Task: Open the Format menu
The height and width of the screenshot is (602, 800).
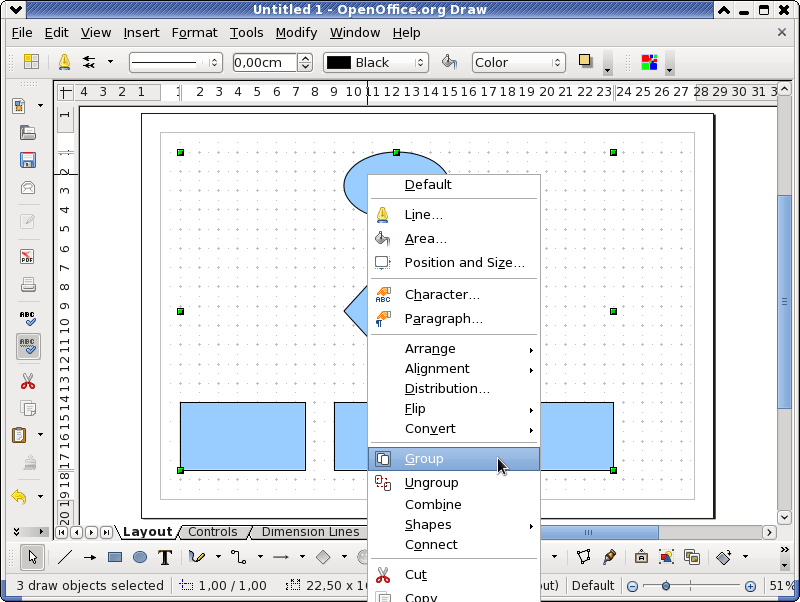Action: click(194, 33)
